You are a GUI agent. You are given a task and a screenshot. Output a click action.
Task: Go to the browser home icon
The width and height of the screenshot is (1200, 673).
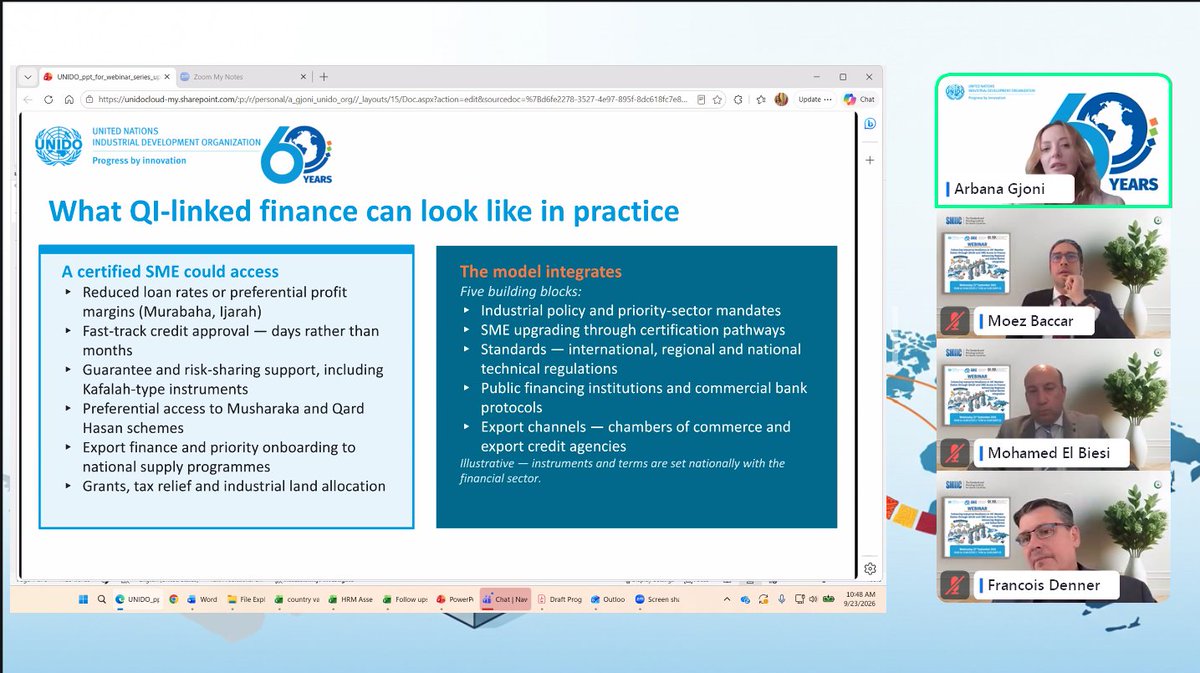(x=68, y=99)
